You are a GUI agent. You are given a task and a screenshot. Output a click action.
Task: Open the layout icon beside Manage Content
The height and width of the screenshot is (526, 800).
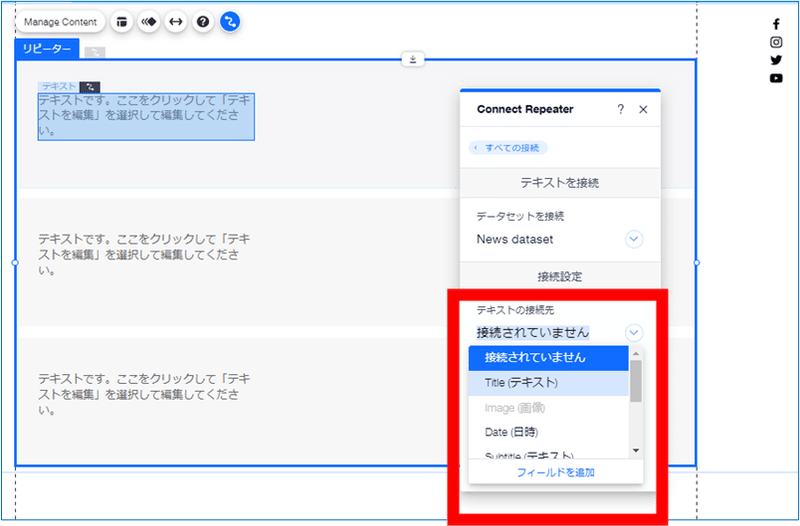(121, 22)
